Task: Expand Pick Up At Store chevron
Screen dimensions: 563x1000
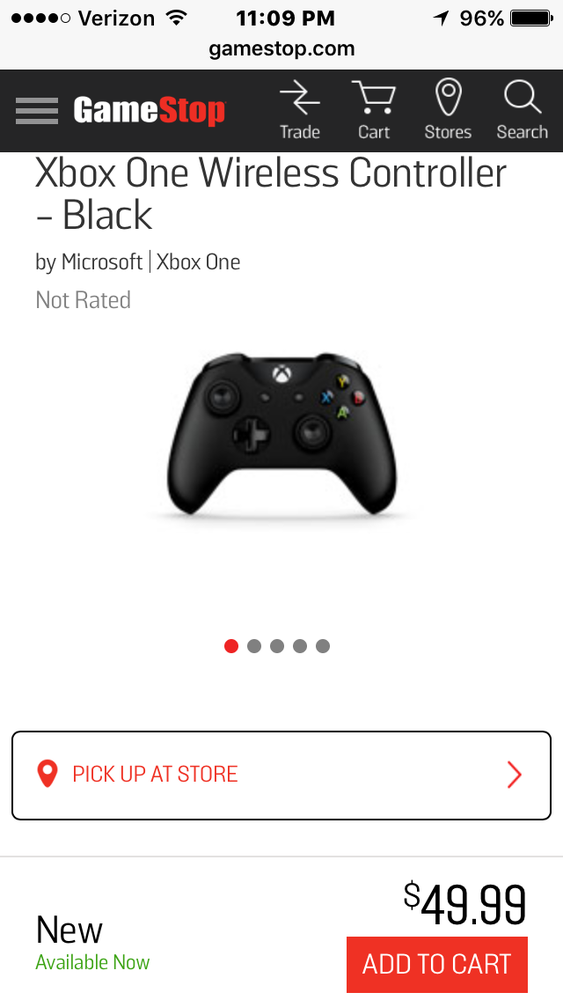Action: (x=514, y=775)
